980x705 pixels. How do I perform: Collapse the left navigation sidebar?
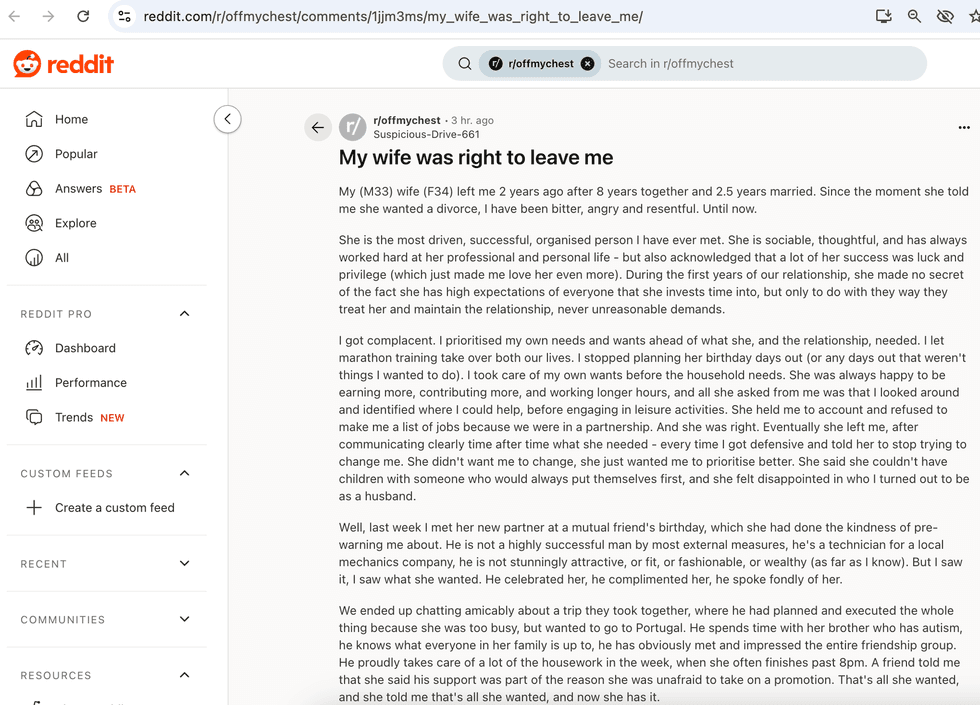coord(228,119)
